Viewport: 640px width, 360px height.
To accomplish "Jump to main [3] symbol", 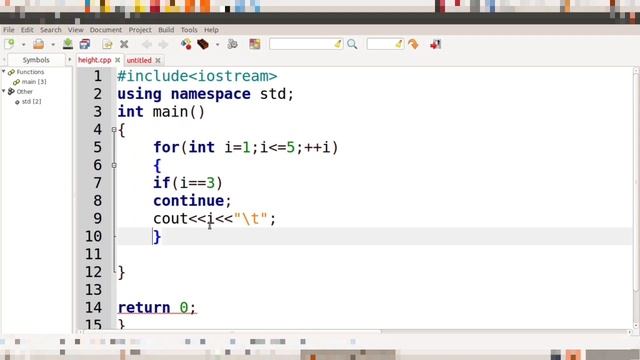I will pyautogui.click(x=34, y=82).
